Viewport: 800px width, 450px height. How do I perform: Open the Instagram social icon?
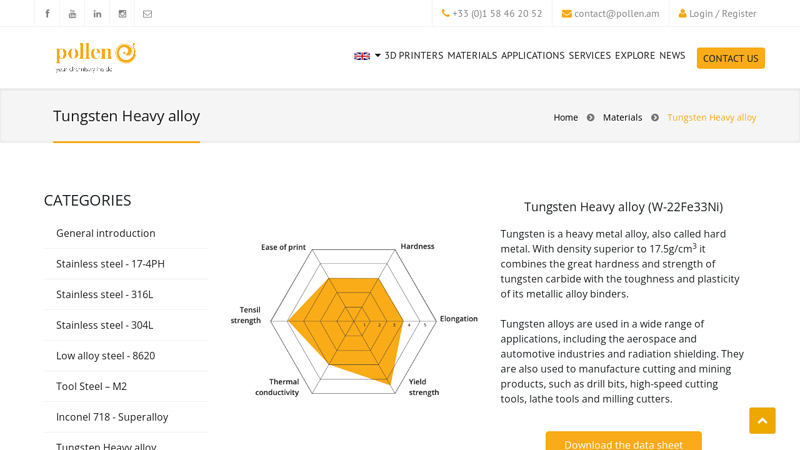[x=122, y=14]
